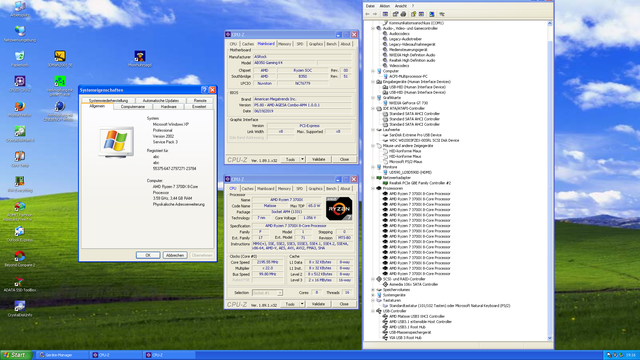The image size is (640, 360).
Task: Open the Outlook Express desktop shortcut
Action: pyautogui.click(x=20, y=234)
